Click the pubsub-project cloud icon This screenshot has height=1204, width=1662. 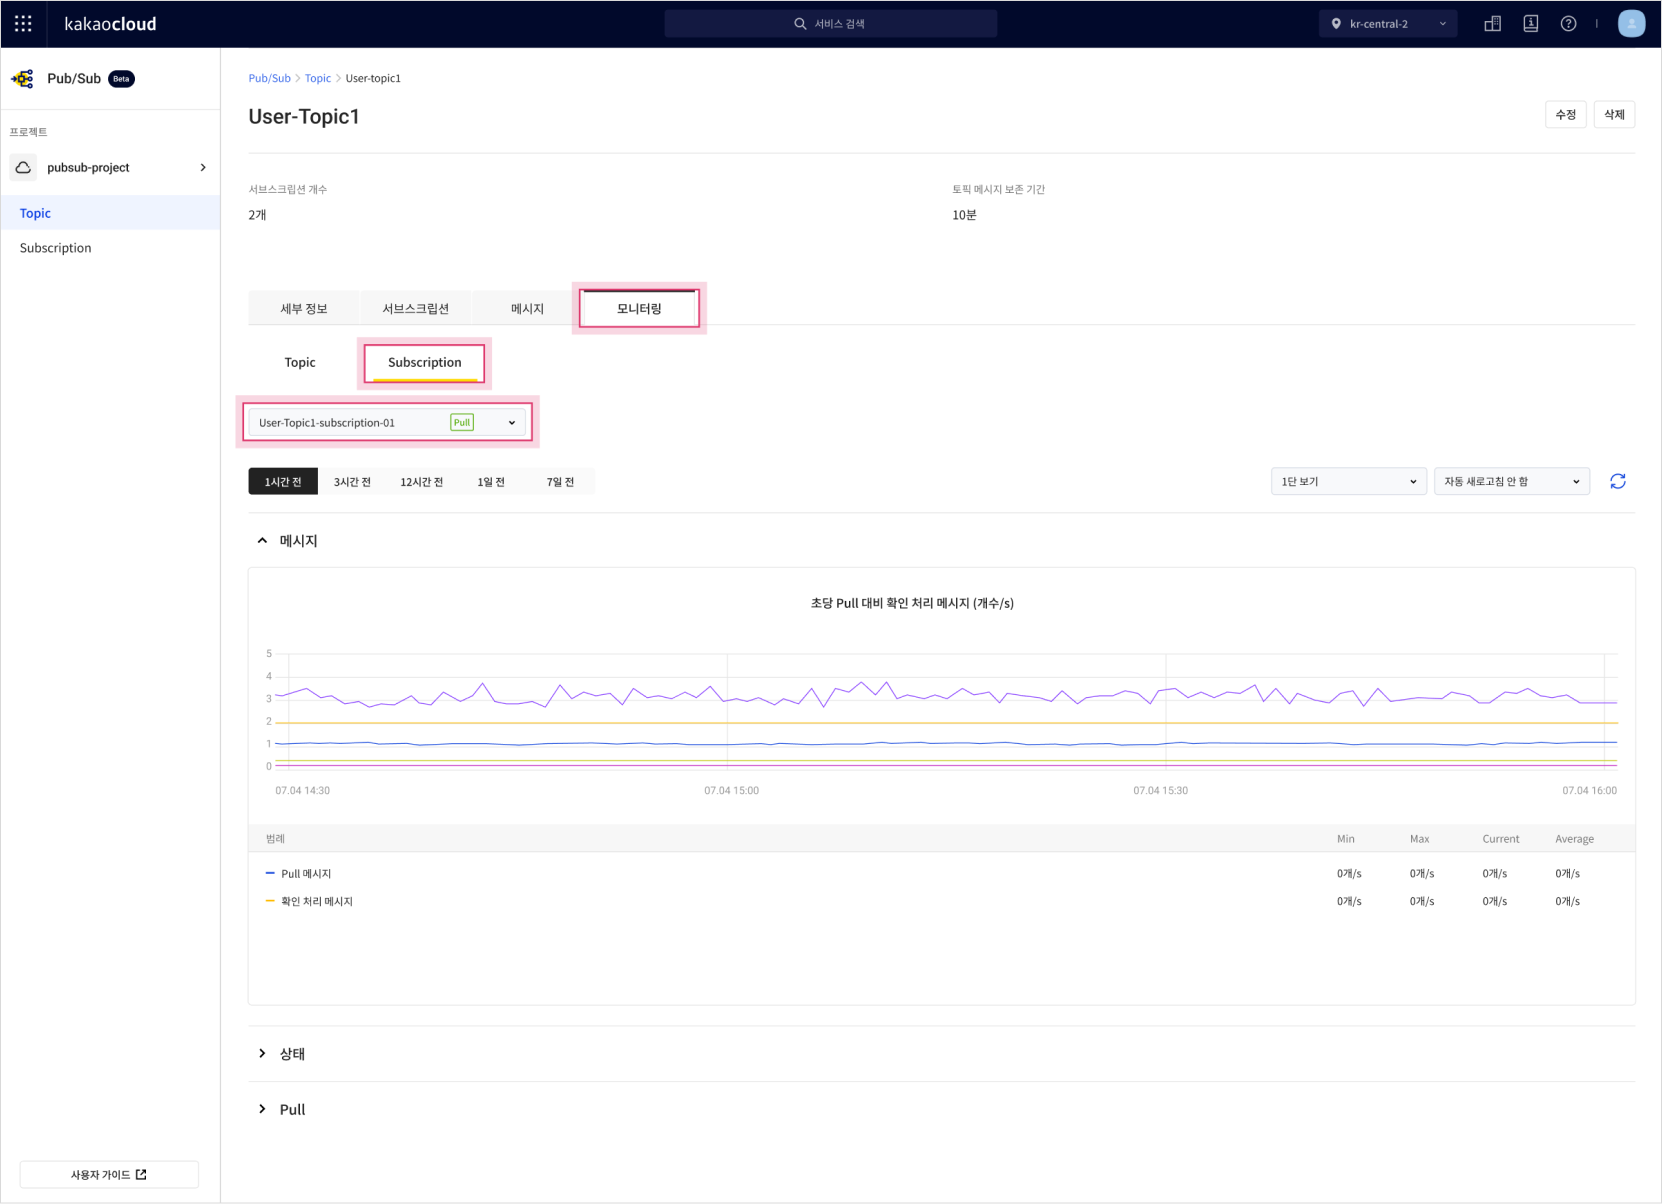point(24,168)
